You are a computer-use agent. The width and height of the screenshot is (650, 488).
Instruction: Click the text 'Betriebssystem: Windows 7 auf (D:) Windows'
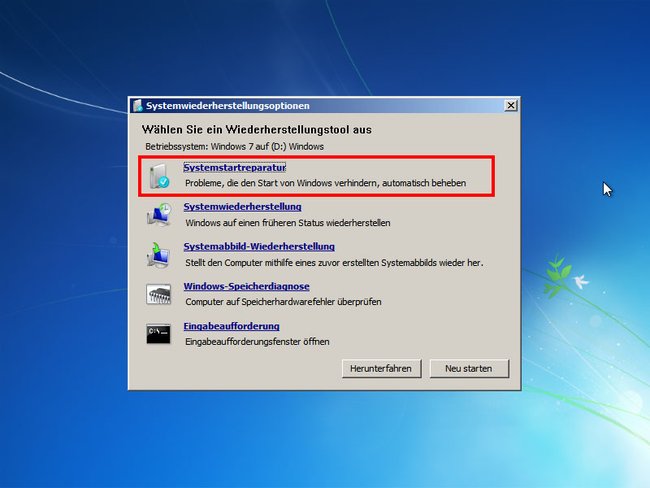[235, 146]
